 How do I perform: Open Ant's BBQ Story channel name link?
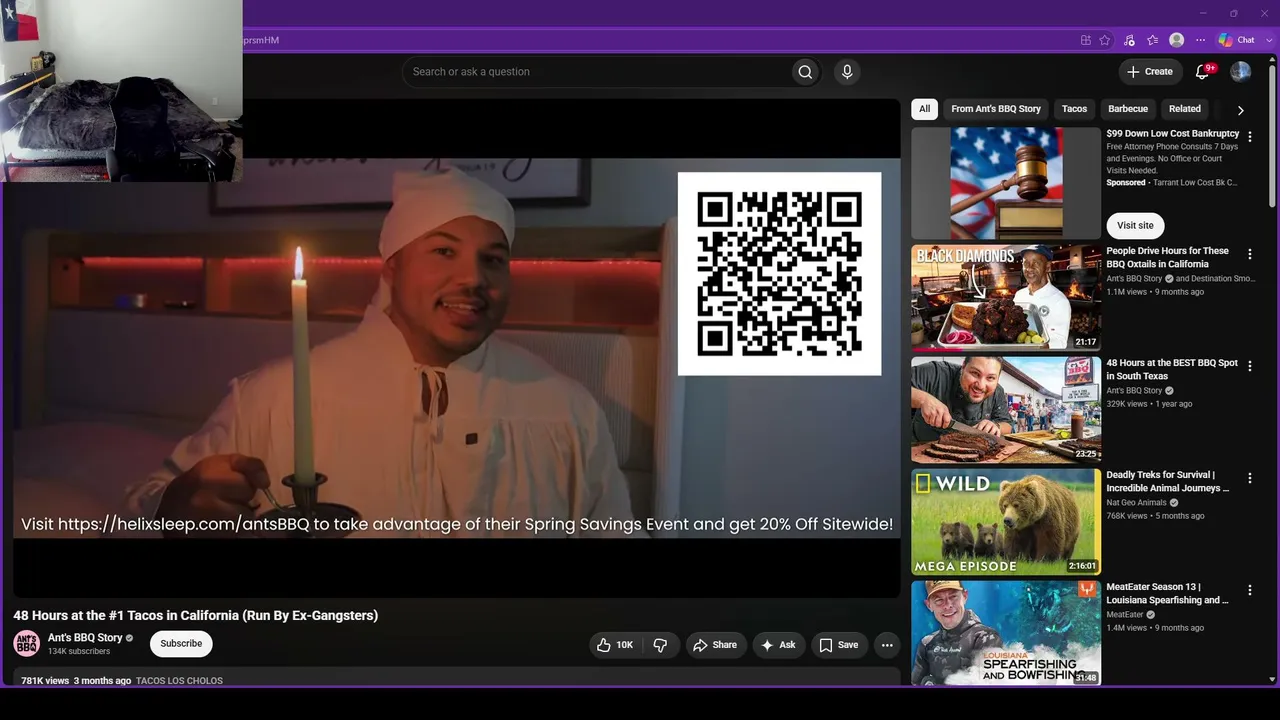[x=85, y=638]
